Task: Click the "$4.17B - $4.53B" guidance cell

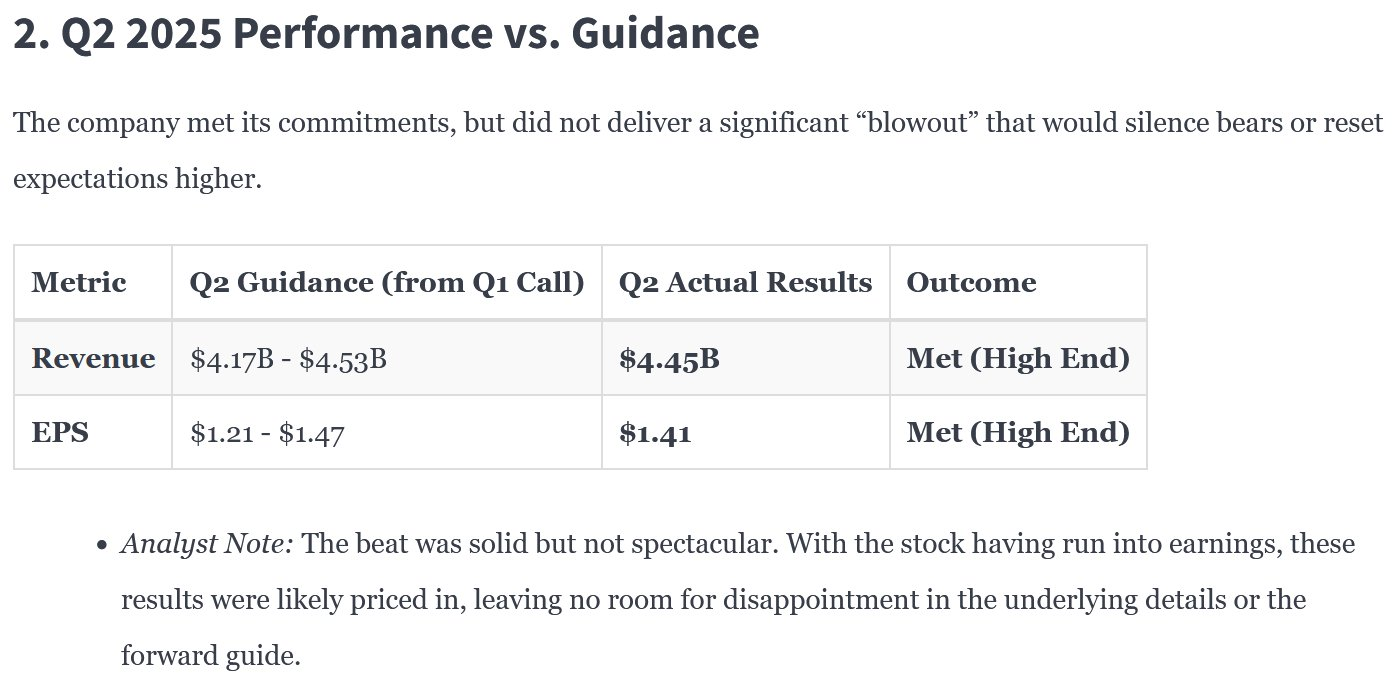Action: pyautogui.click(x=288, y=359)
